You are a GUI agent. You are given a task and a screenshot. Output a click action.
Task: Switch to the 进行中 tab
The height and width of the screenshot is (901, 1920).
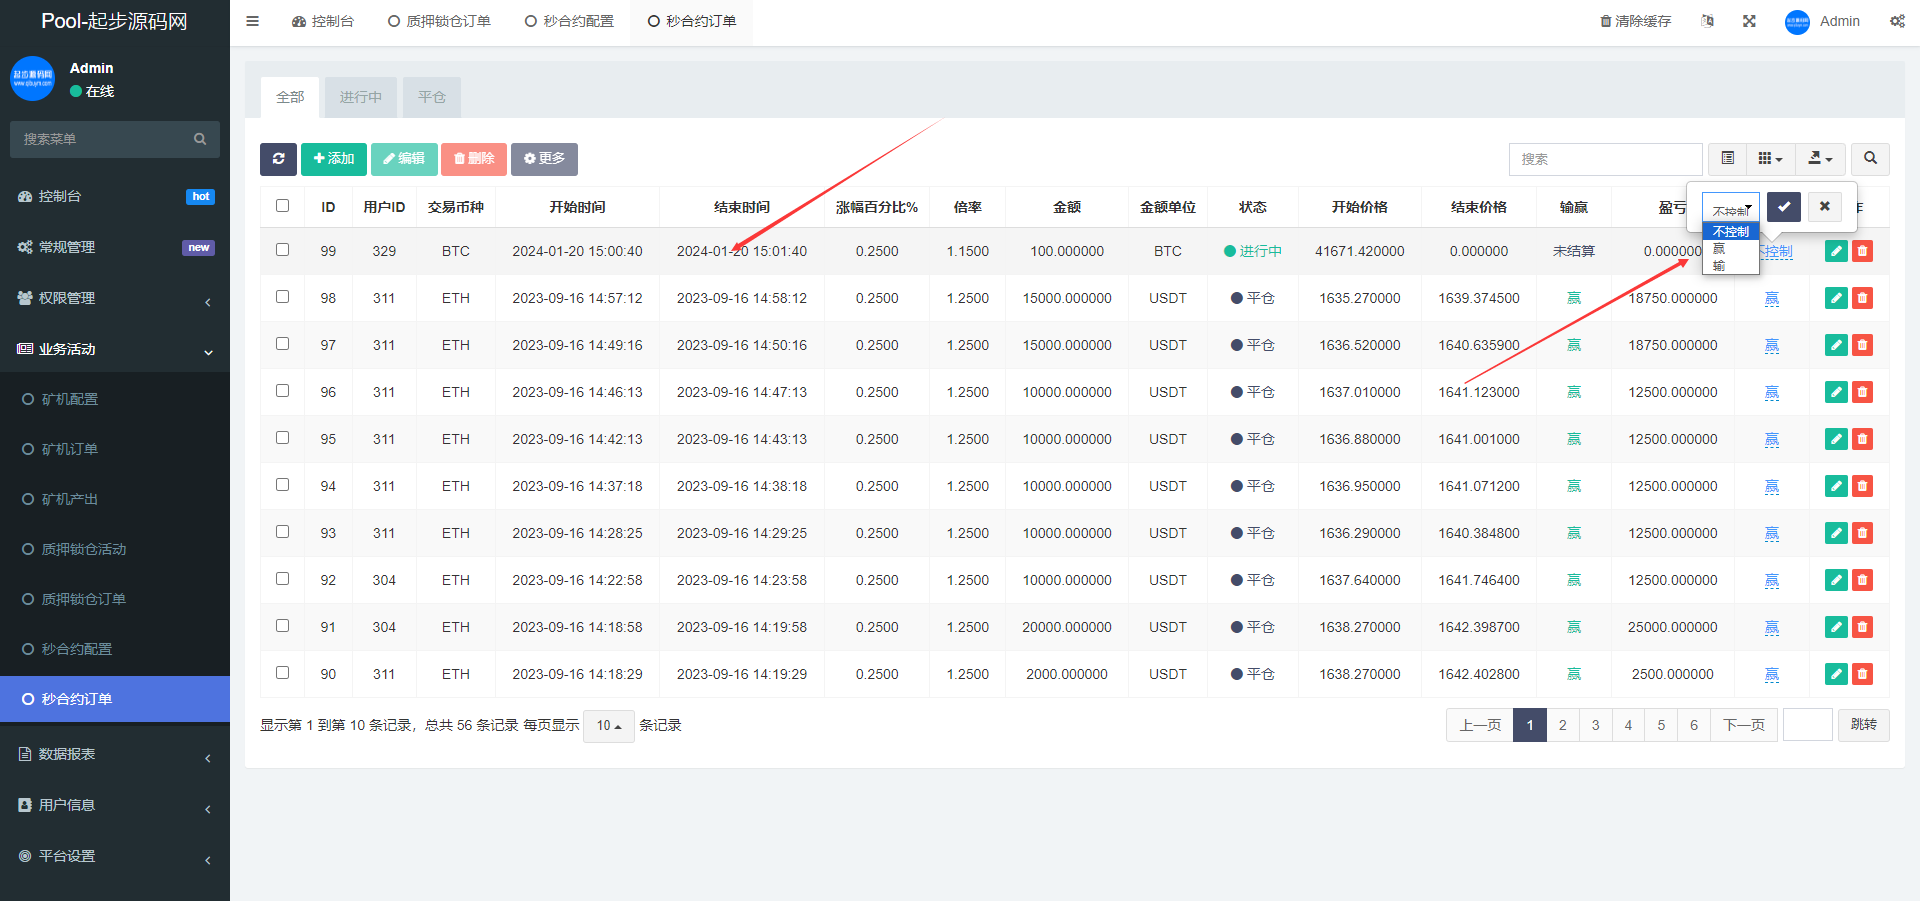click(x=360, y=97)
